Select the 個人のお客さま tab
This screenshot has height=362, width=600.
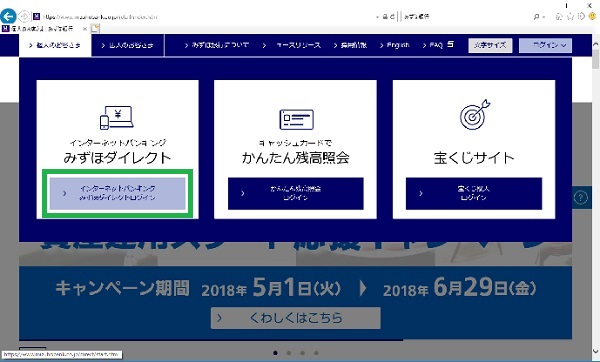[x=55, y=45]
